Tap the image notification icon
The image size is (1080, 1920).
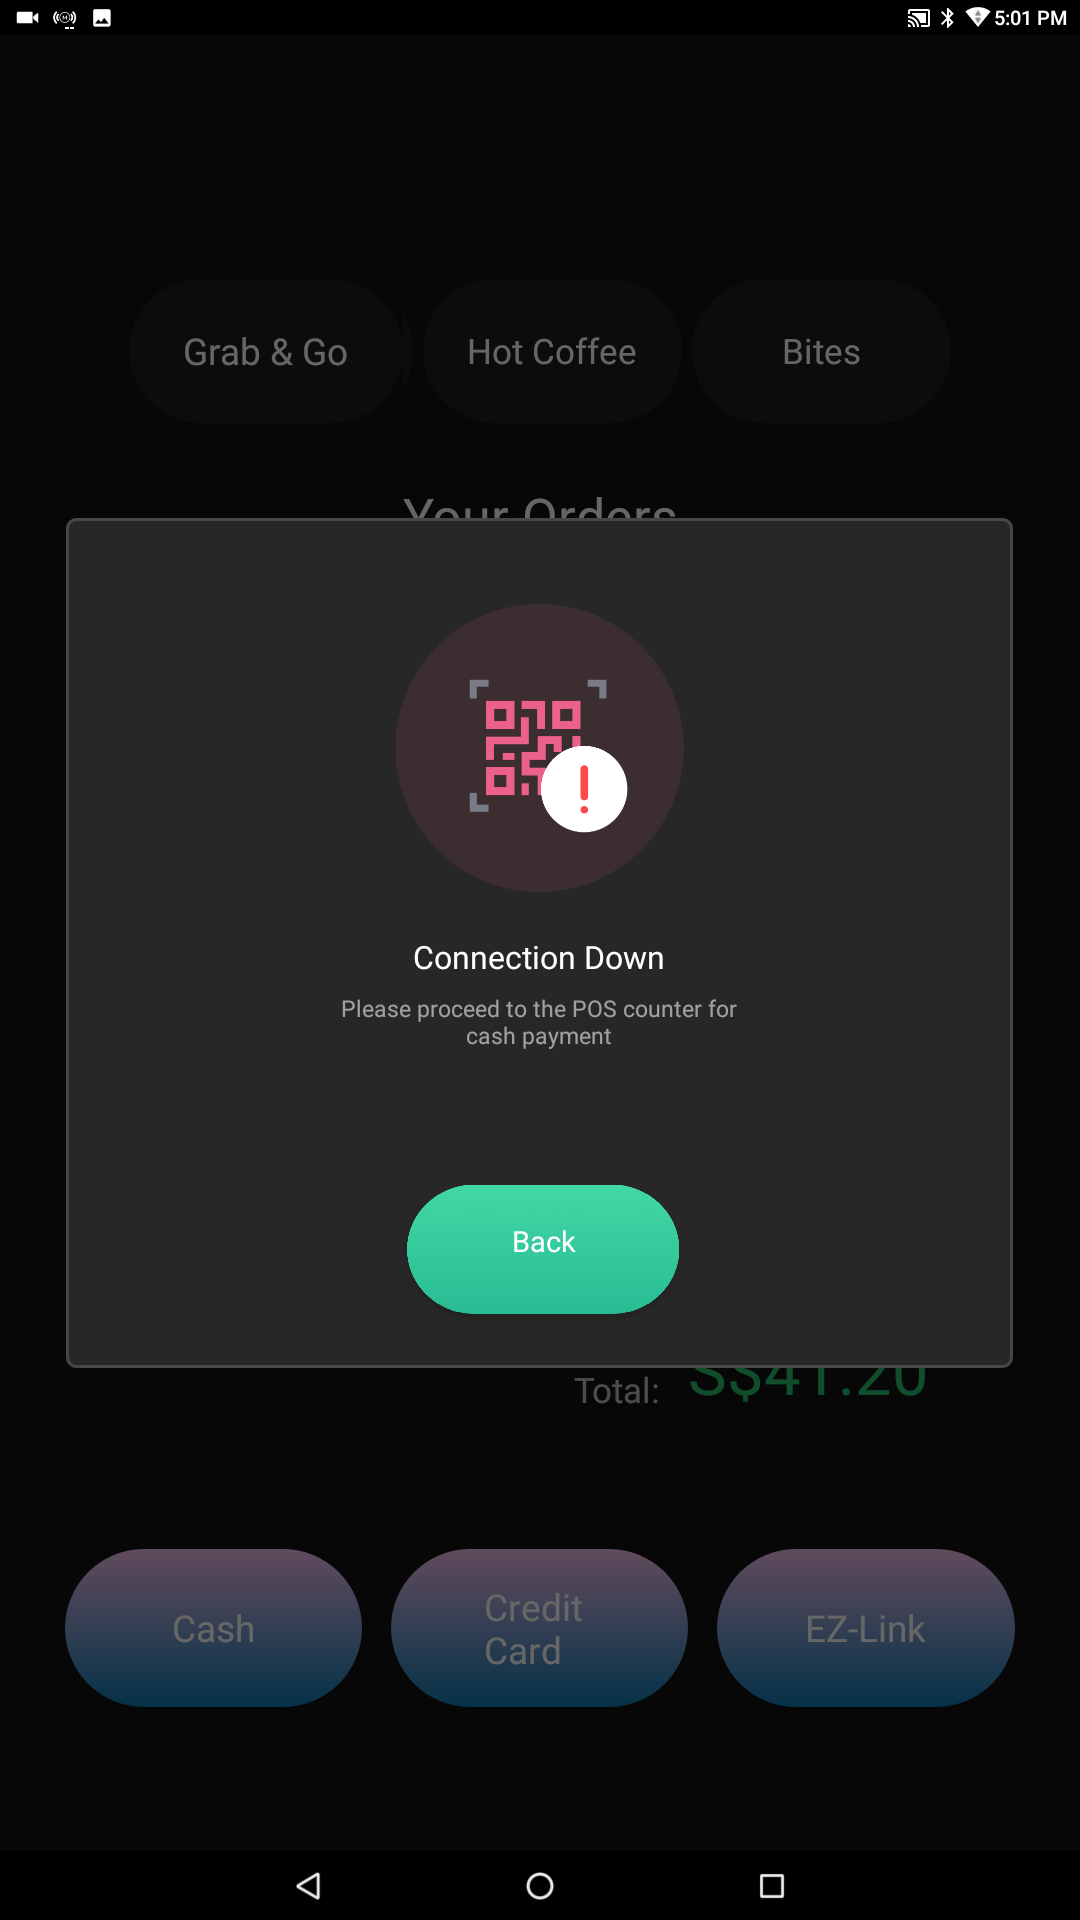(102, 18)
